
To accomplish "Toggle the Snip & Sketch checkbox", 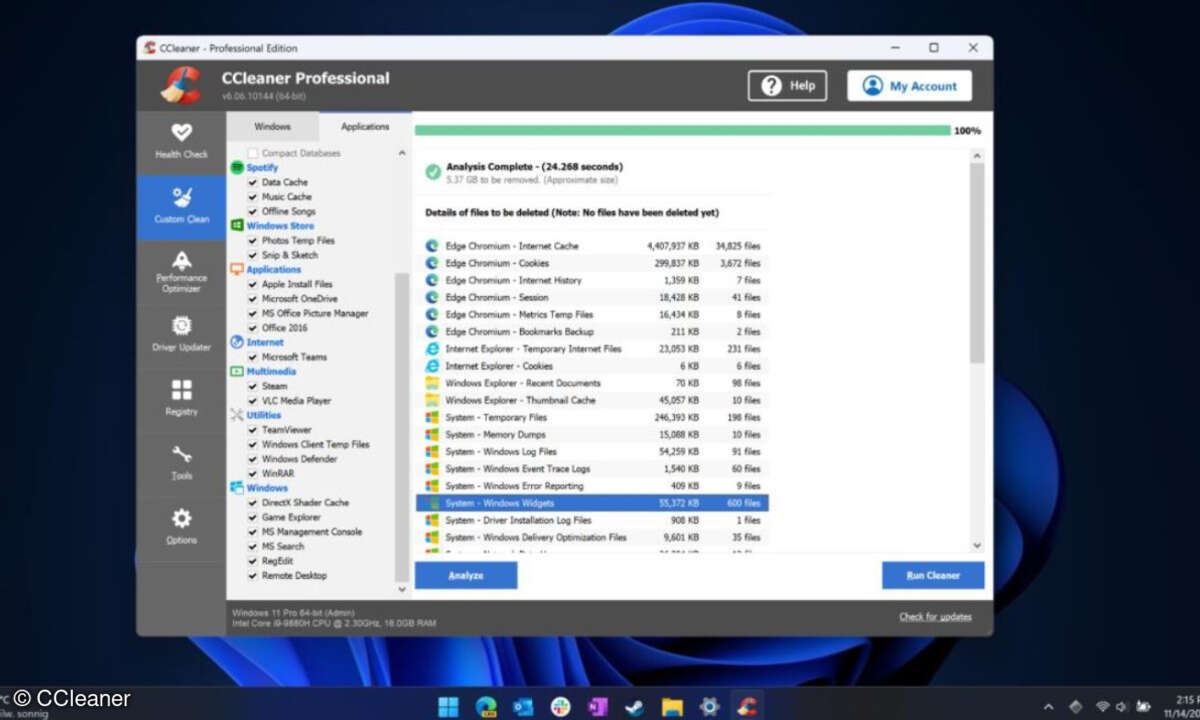I will [x=252, y=255].
